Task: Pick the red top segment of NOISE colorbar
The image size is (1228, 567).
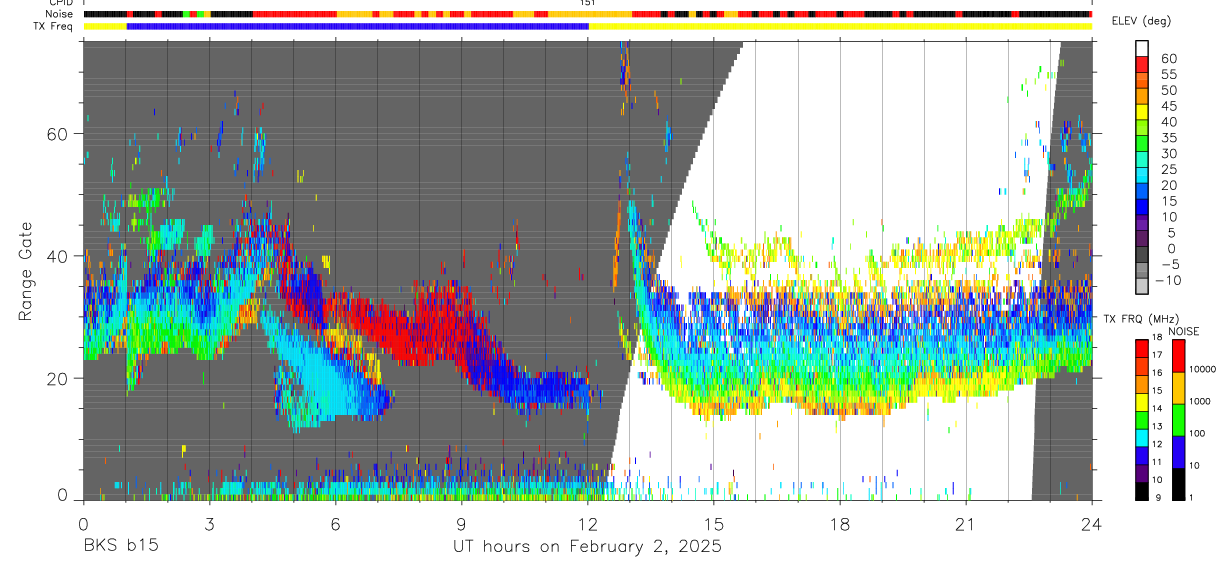Action: pos(1177,356)
